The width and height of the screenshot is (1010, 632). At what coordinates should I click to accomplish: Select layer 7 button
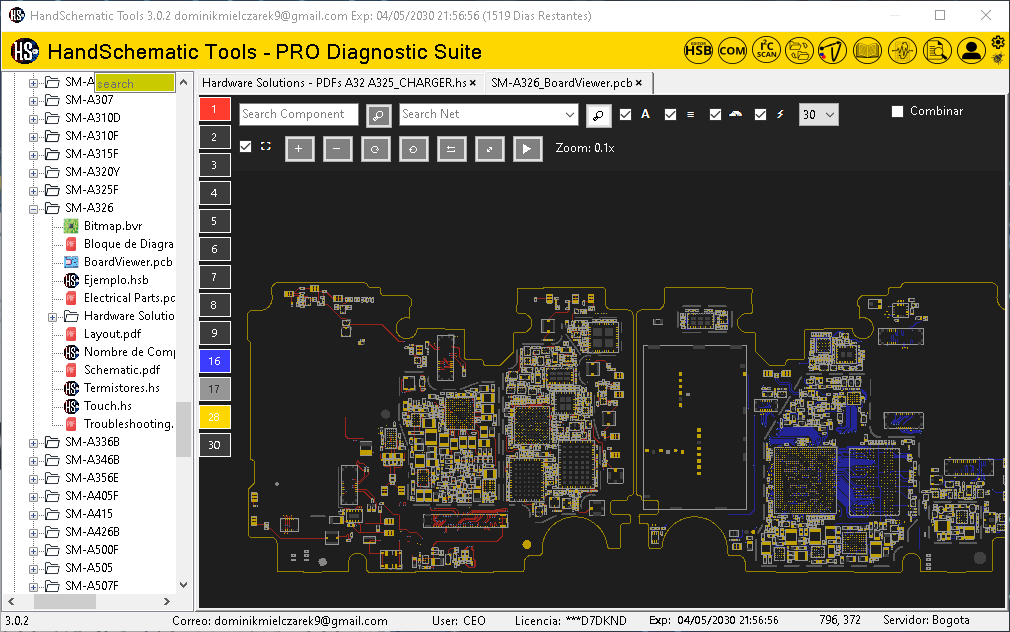[x=214, y=277]
